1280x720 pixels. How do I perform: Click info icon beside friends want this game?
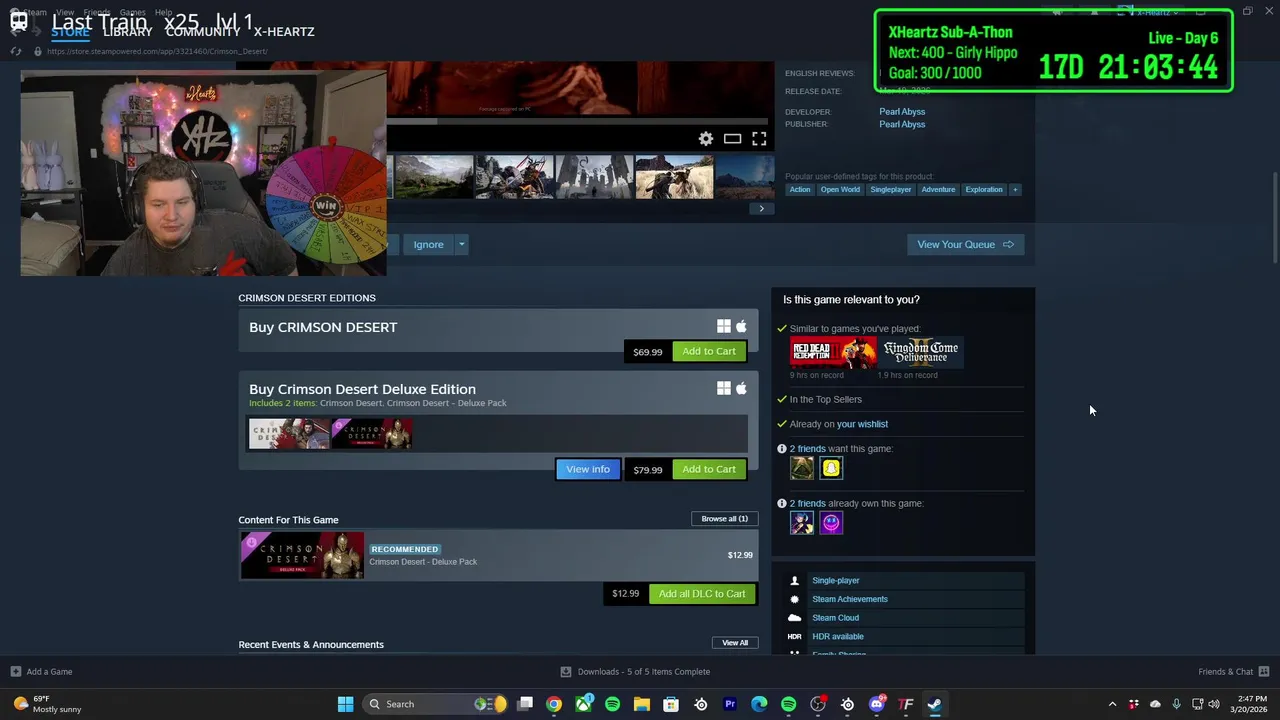(782, 449)
